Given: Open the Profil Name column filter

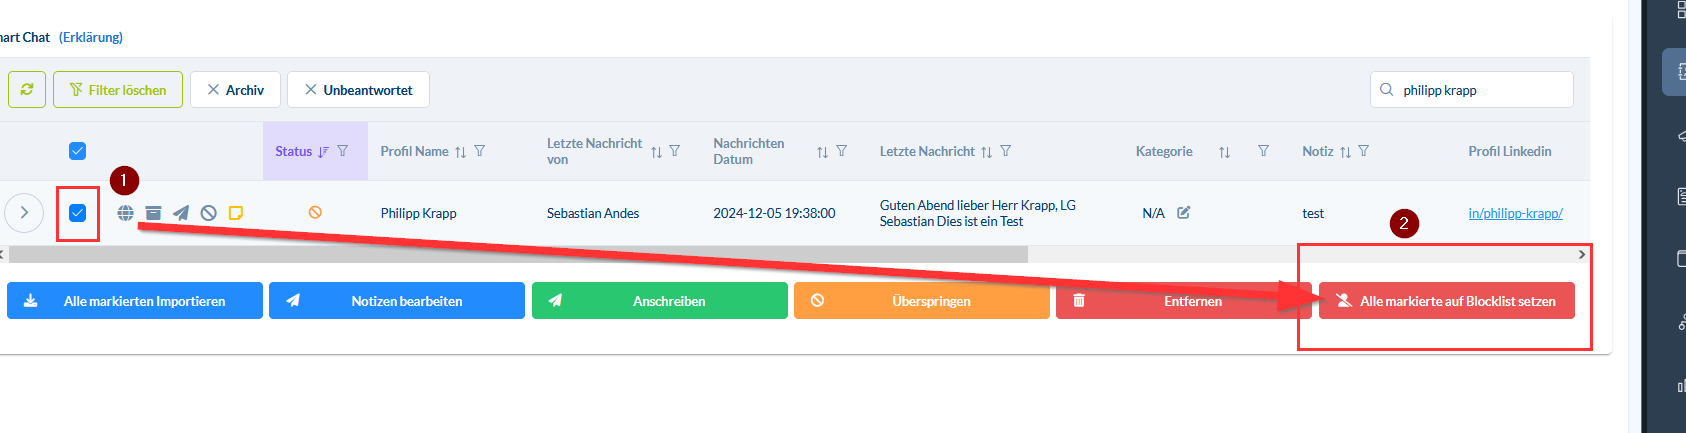Looking at the screenshot, I should (480, 151).
